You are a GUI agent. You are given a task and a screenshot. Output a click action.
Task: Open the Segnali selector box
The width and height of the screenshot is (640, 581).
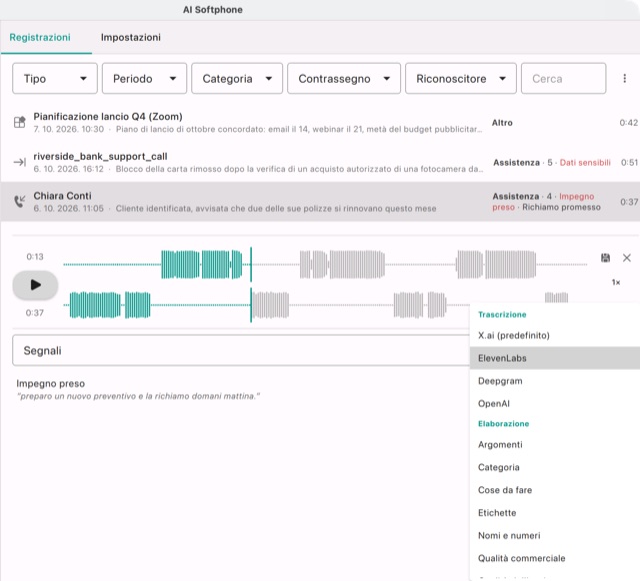(241, 350)
